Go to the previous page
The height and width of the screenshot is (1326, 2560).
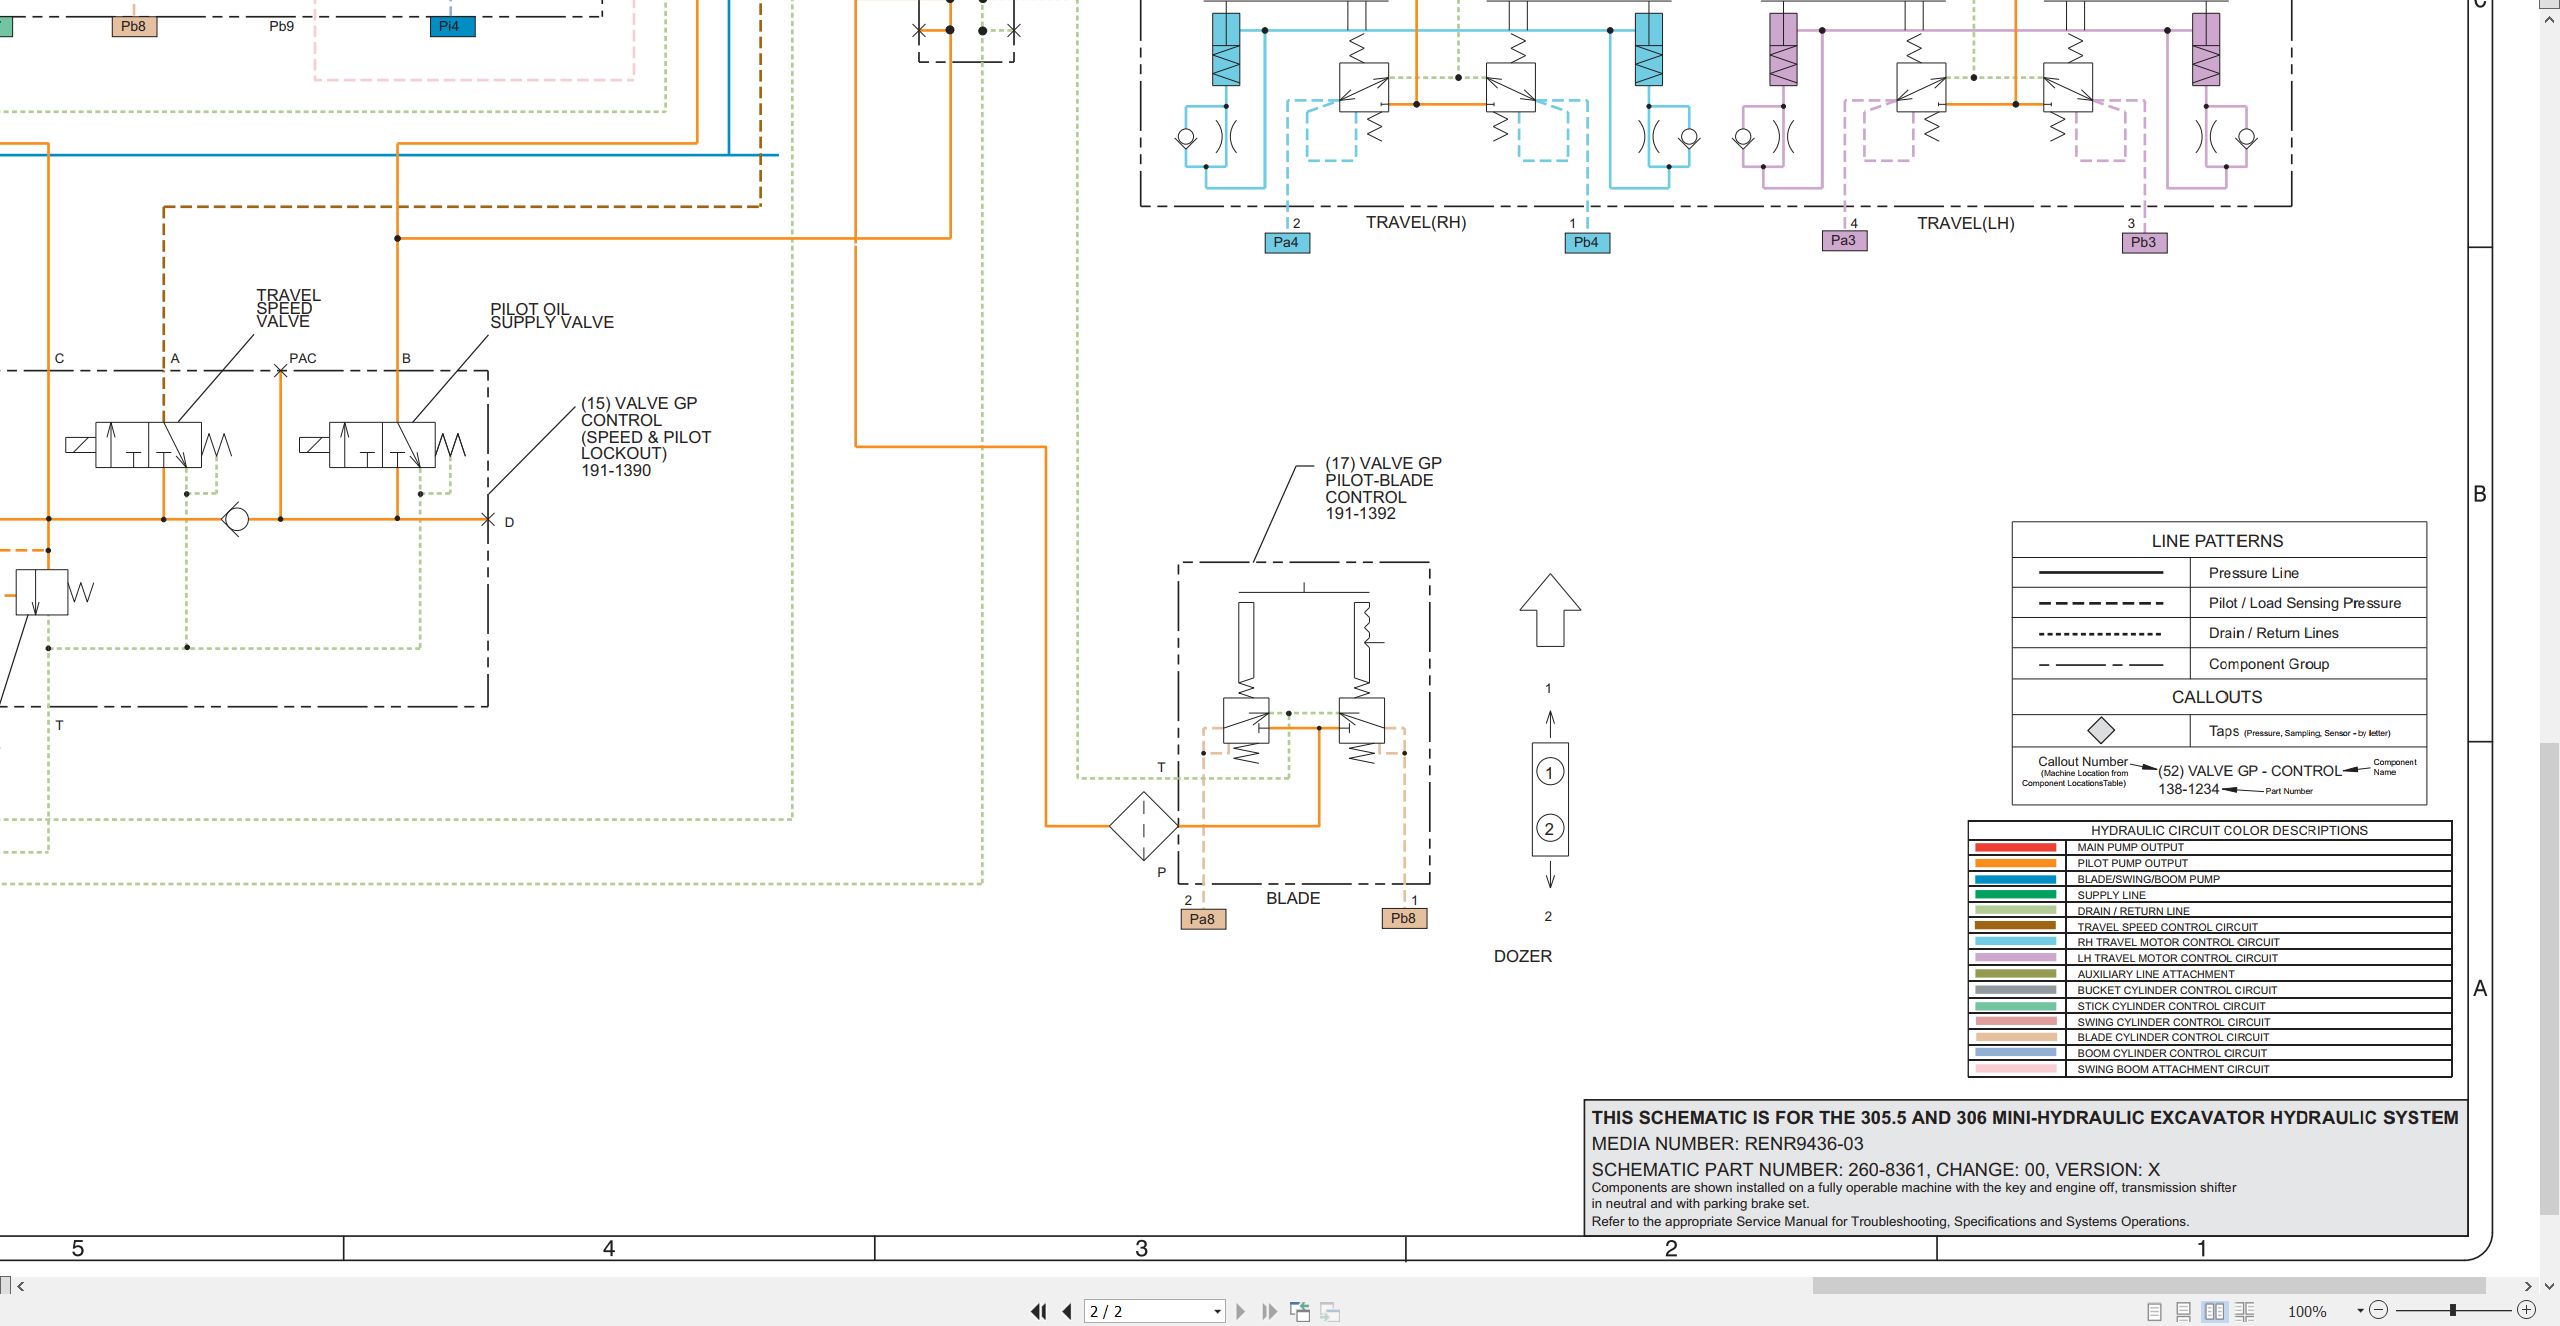[x=1067, y=1311]
